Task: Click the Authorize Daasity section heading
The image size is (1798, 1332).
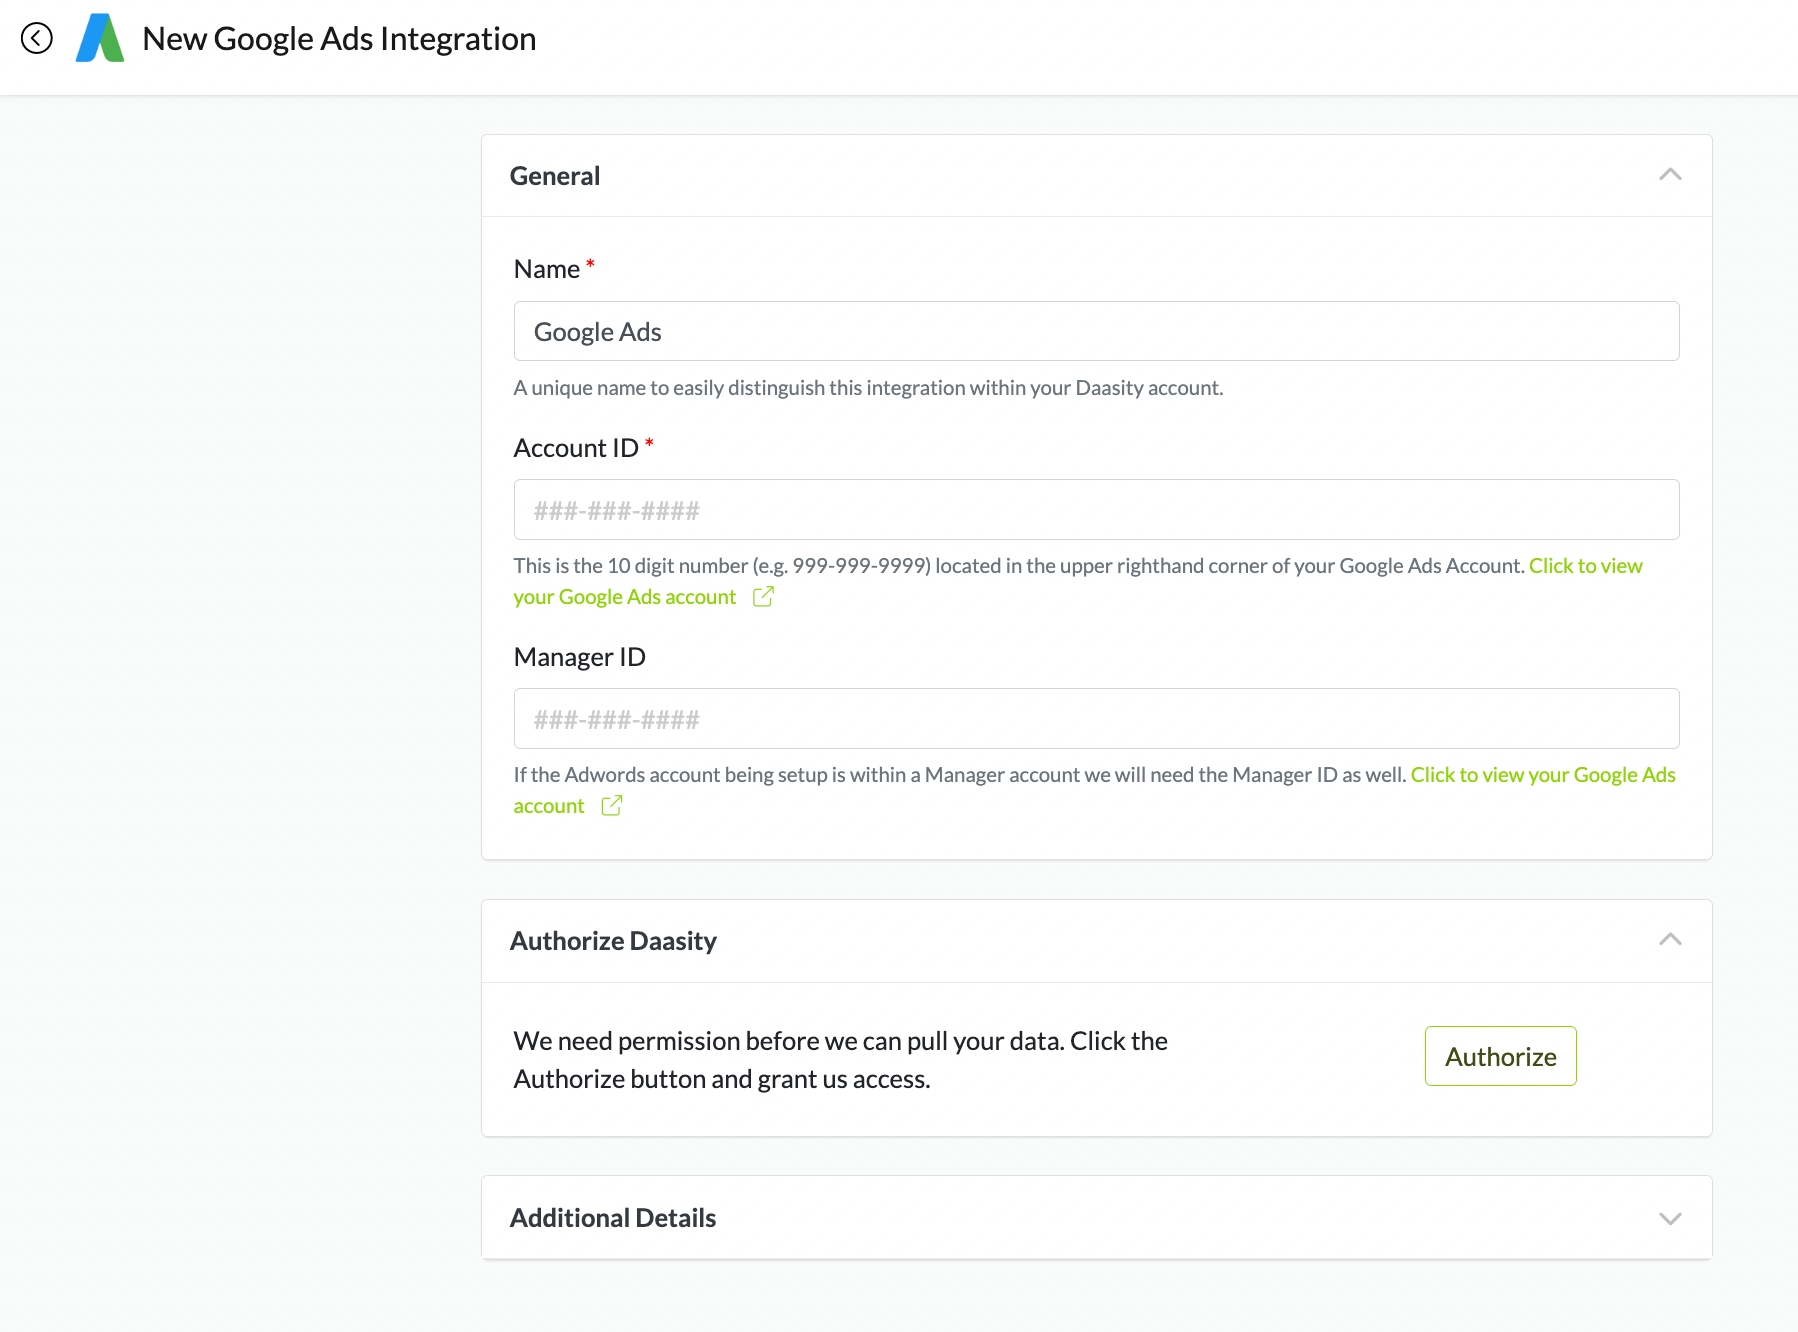Action: (x=613, y=941)
